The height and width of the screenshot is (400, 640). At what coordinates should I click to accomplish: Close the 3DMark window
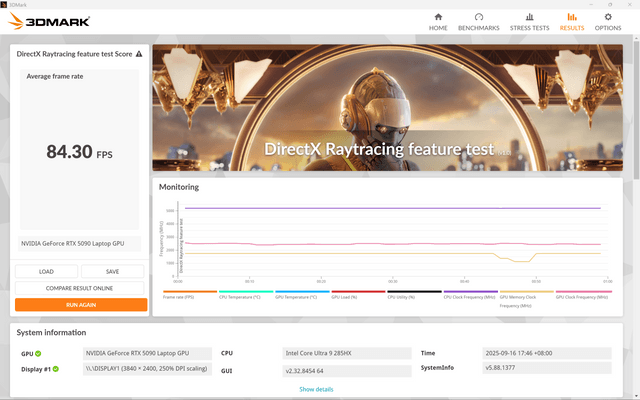pyautogui.click(x=630, y=4)
